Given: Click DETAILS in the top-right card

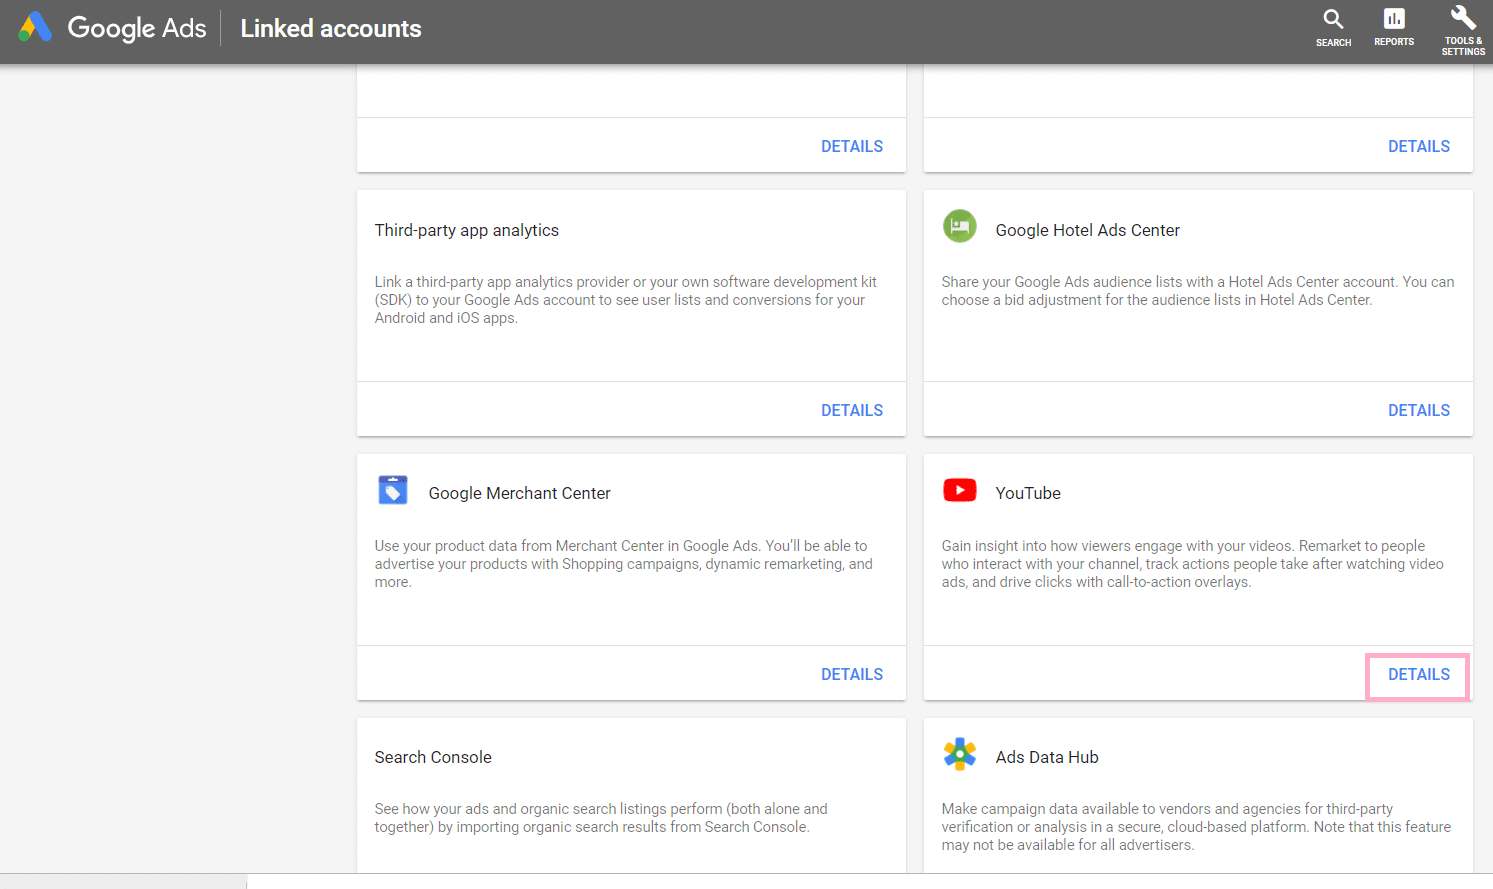Looking at the screenshot, I should pos(1418,146).
